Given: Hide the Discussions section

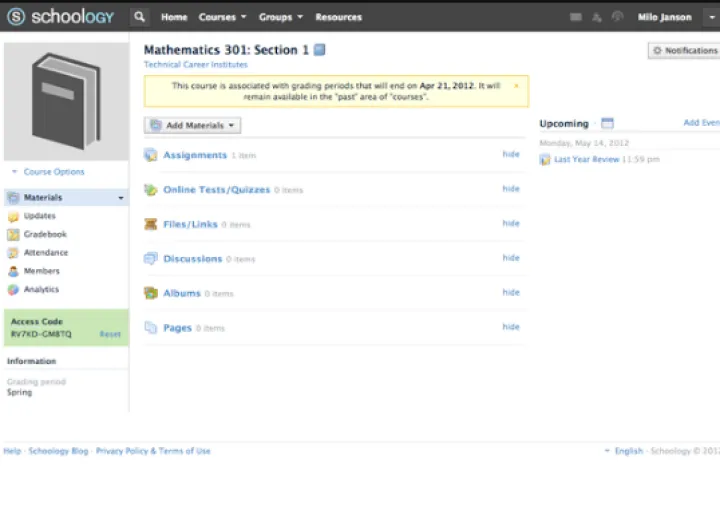Looking at the screenshot, I should pos(511,258).
